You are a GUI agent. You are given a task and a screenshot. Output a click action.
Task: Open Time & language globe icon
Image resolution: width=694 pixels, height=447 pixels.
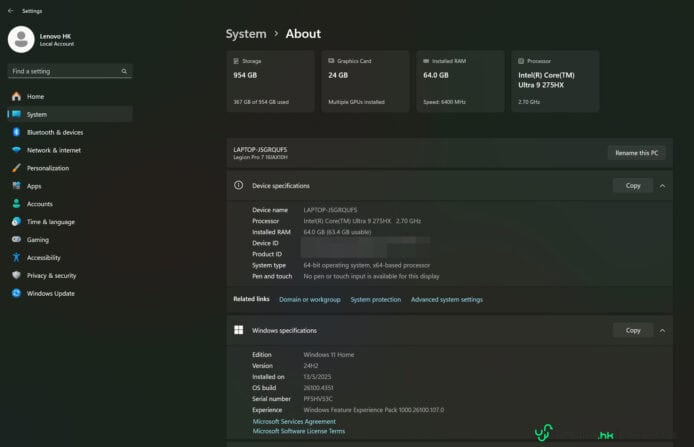[x=16, y=222]
